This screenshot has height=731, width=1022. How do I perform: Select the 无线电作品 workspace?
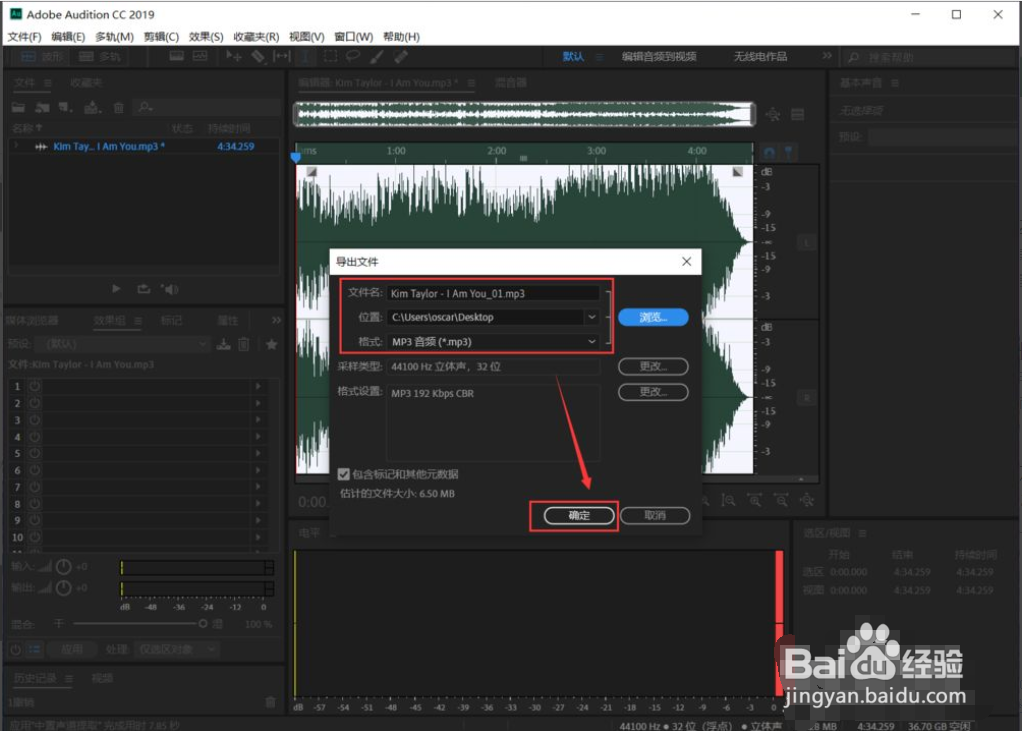click(760, 57)
